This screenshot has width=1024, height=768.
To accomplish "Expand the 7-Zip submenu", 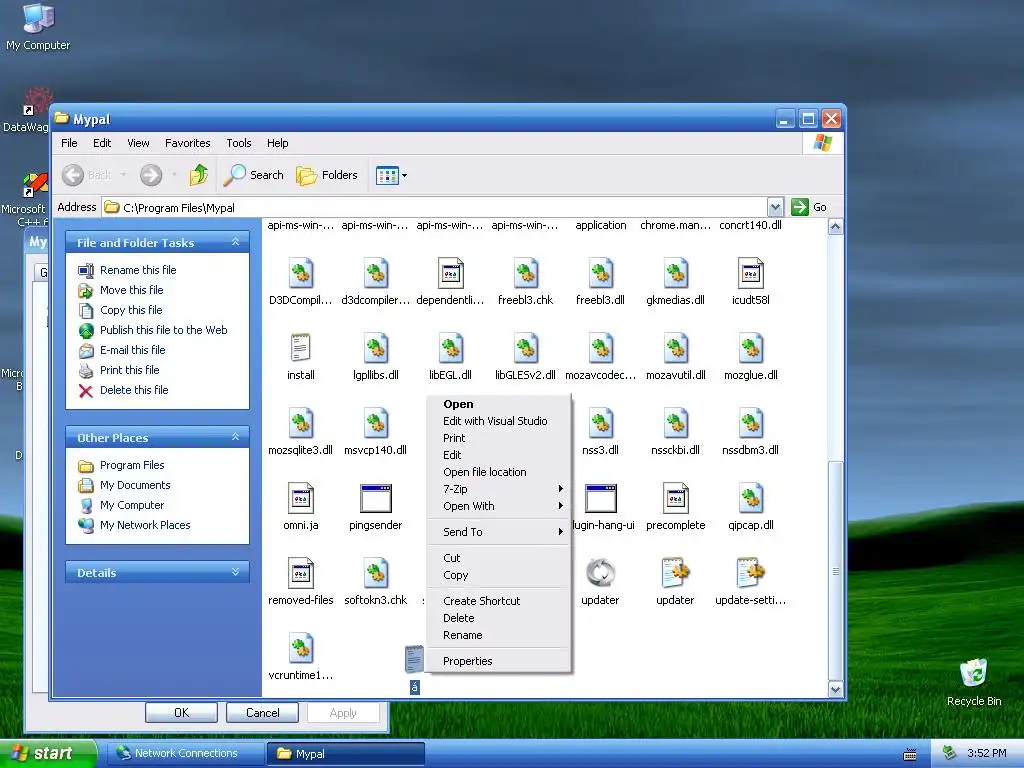I will (499, 489).
